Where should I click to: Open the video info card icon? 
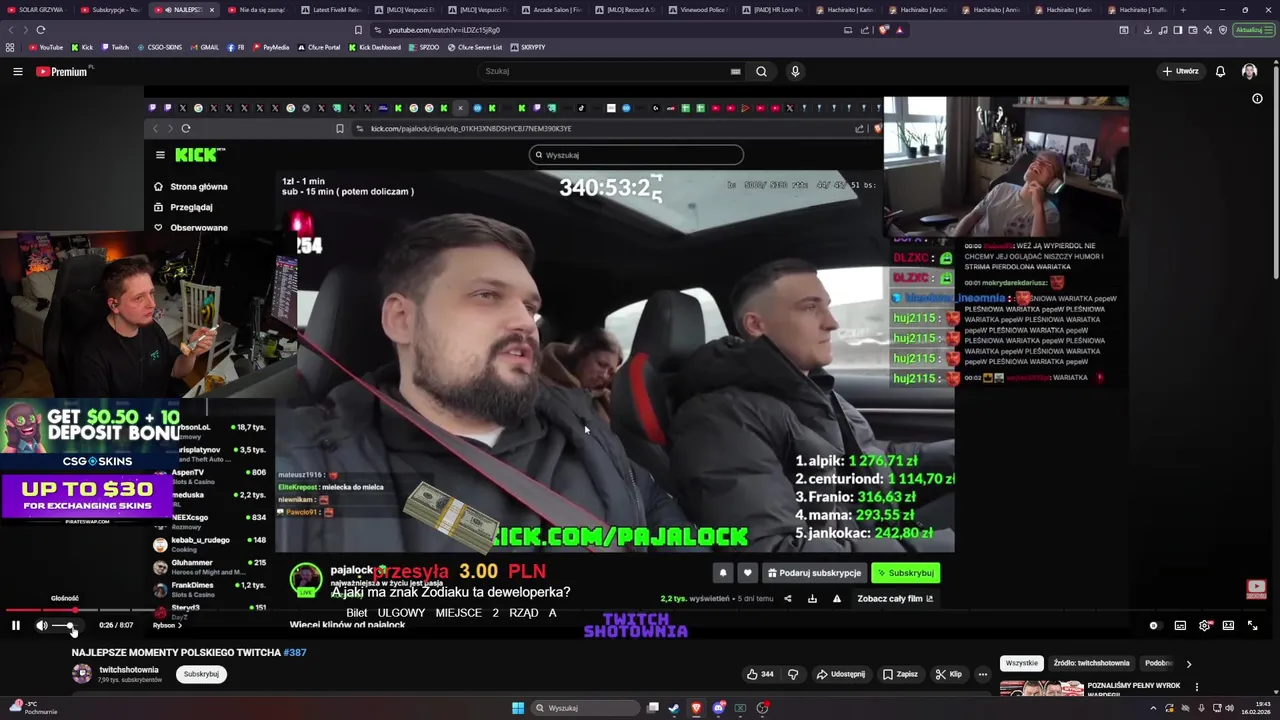pyautogui.click(x=1257, y=98)
